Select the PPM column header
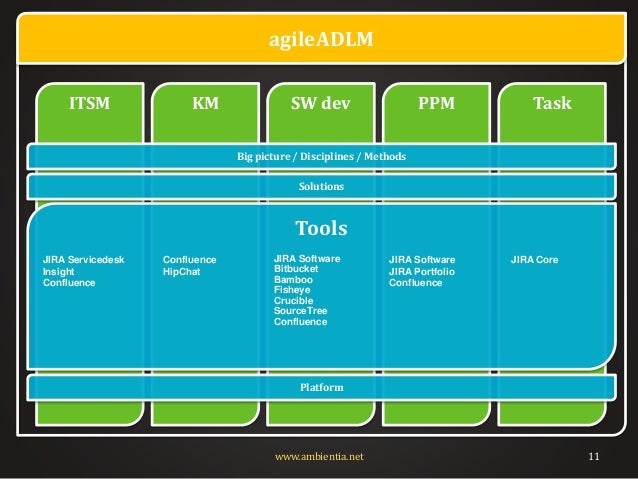638x479 pixels. (x=437, y=103)
